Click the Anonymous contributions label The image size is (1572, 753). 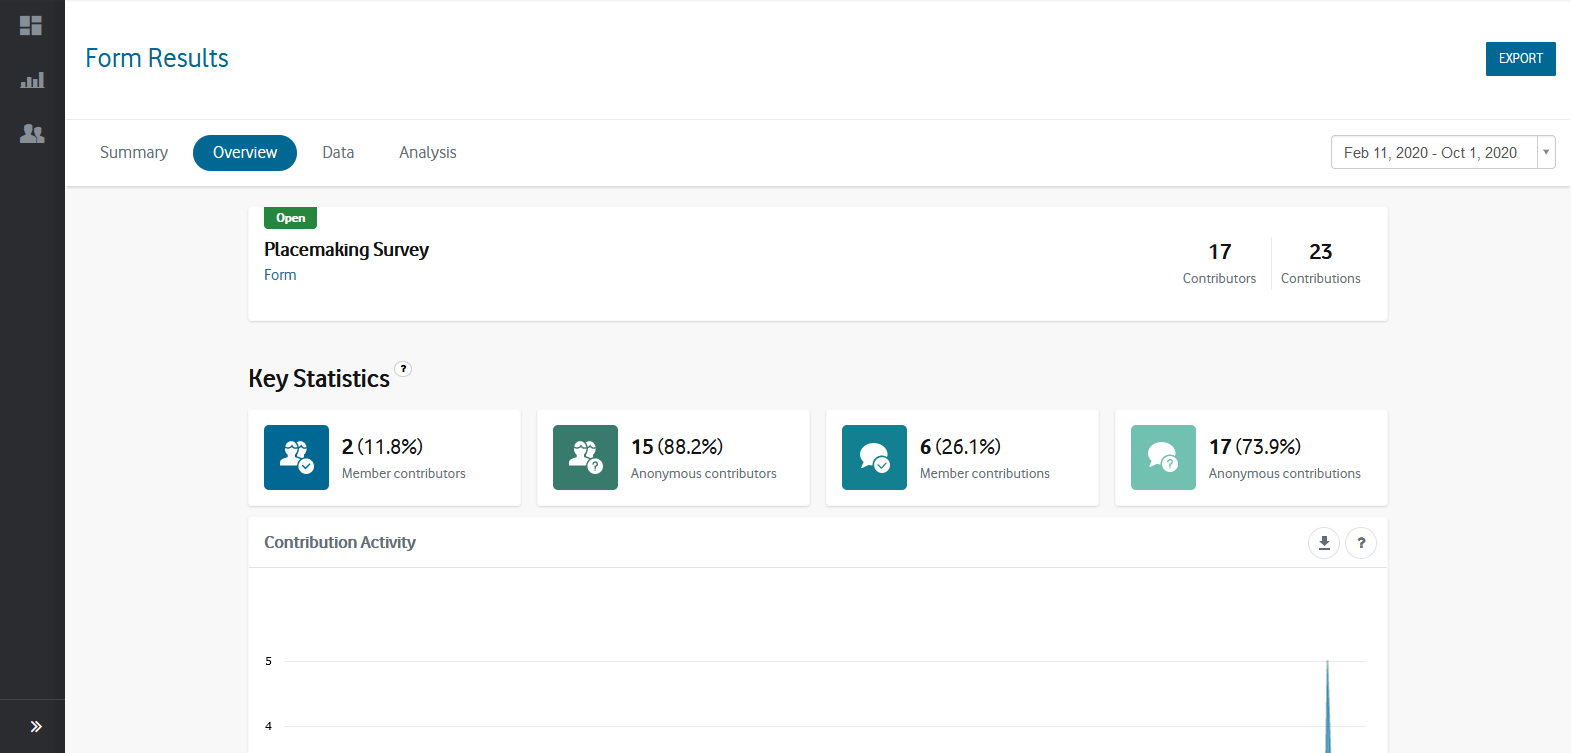(x=1285, y=474)
